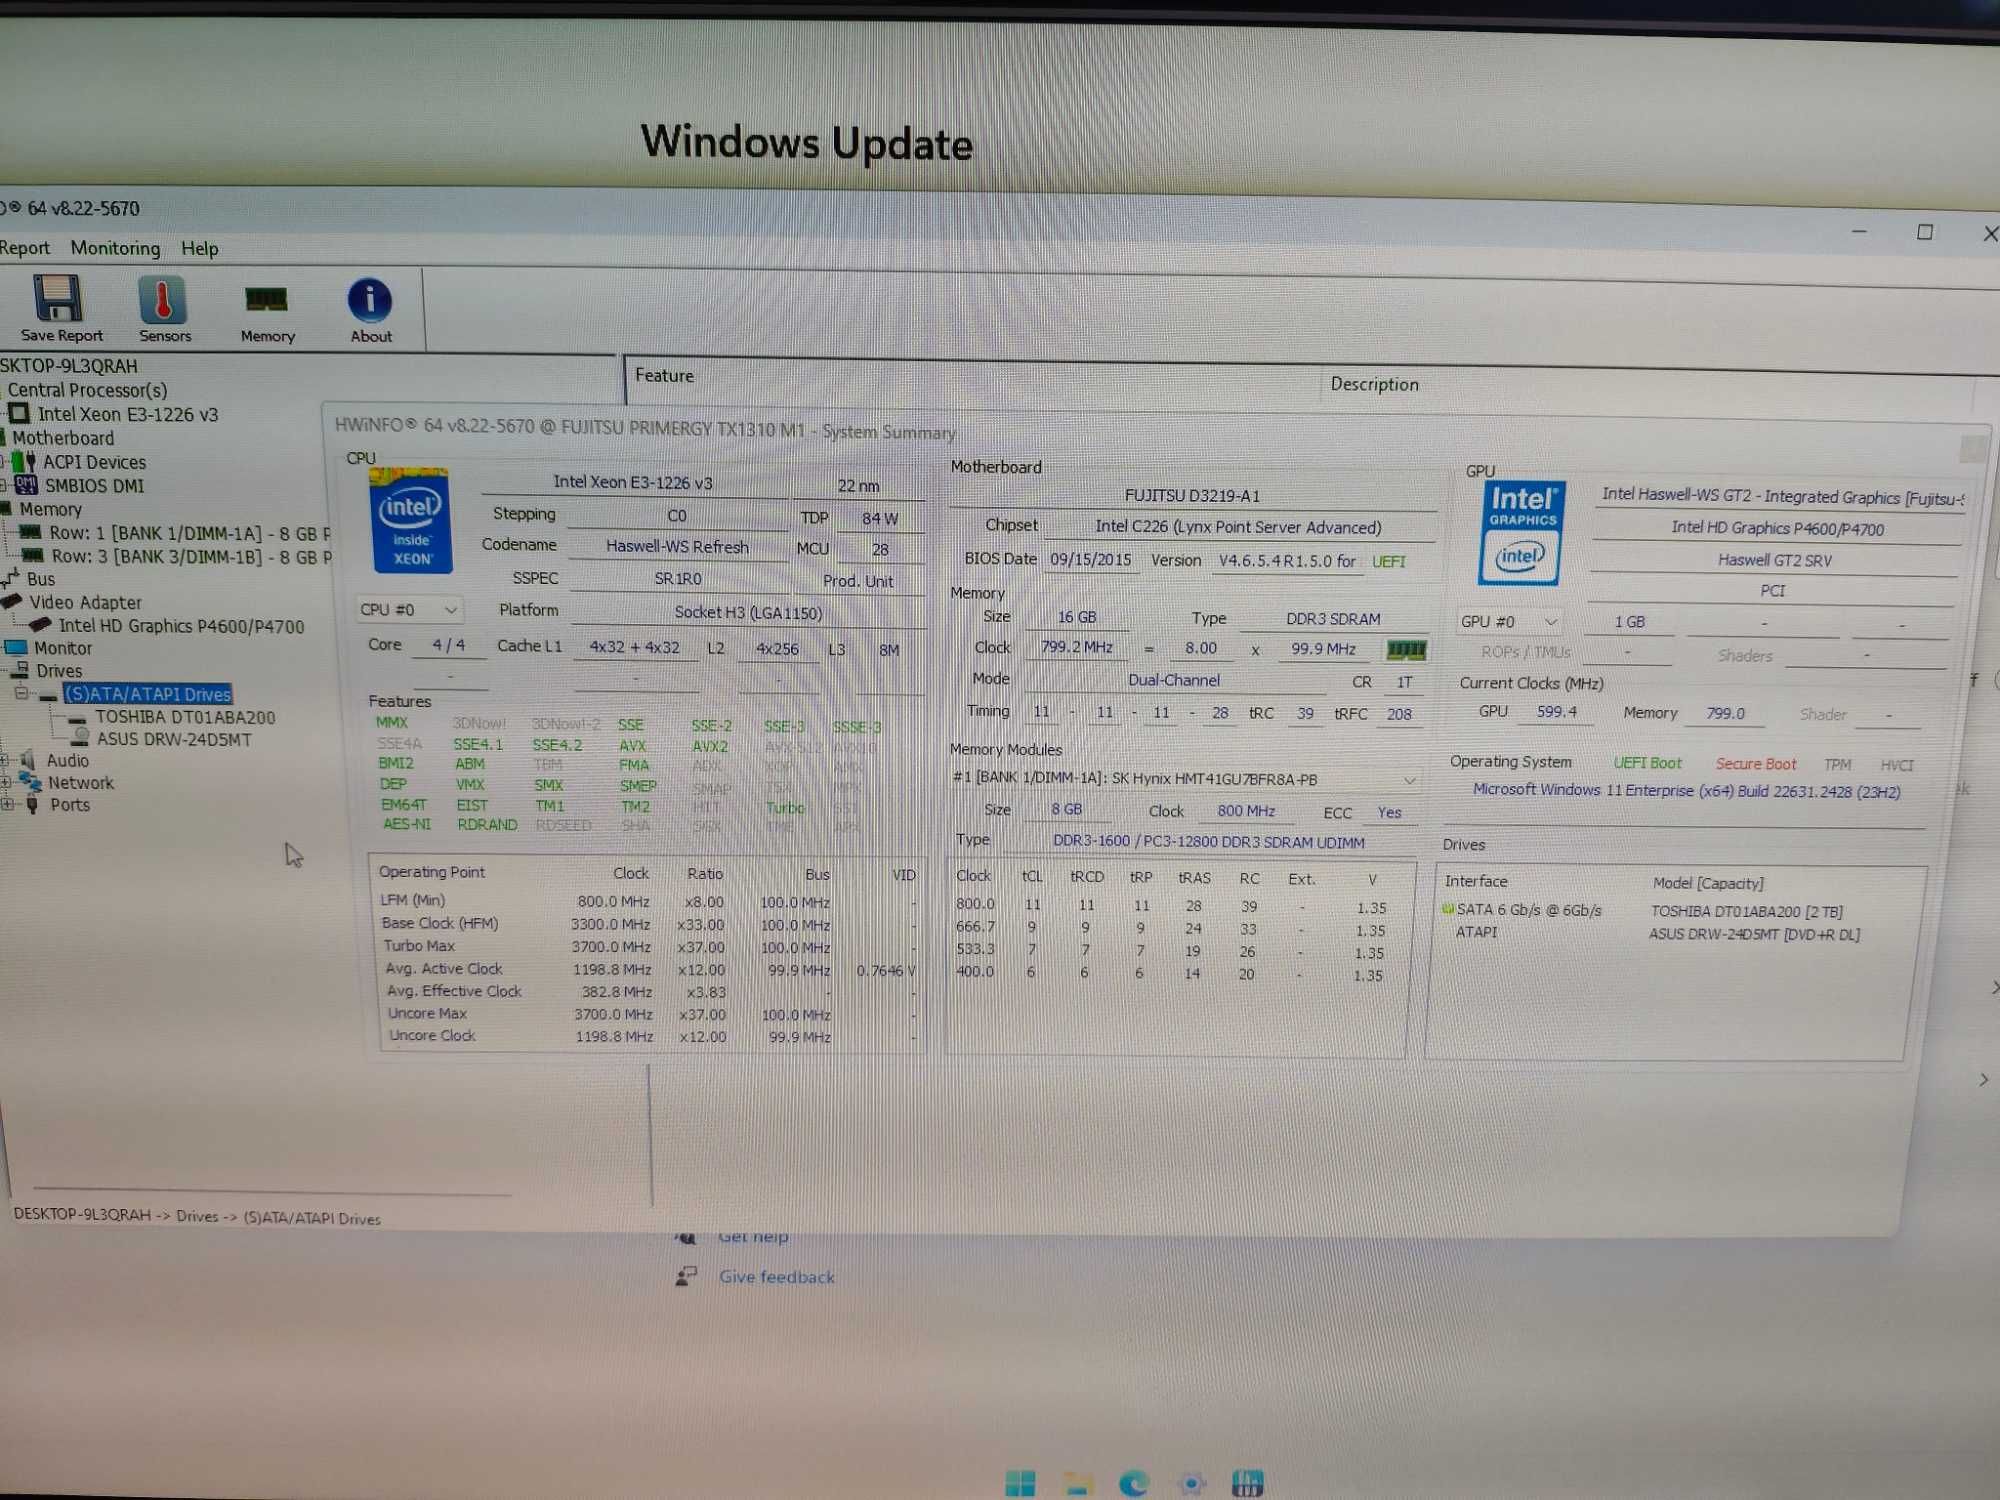Click the Dual-Channel memory mode field

1174,680
